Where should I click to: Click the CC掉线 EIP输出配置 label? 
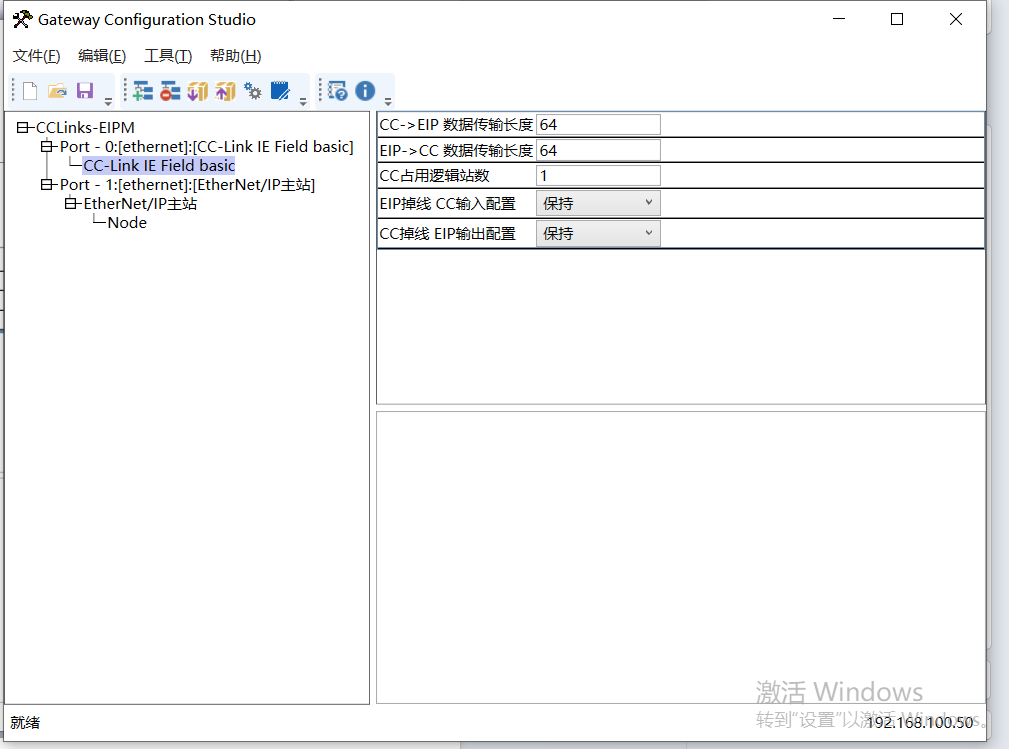coord(448,234)
